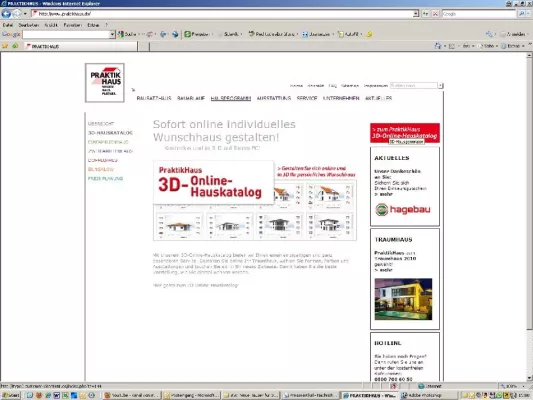Select the PRAKTIKHAUS browser tab
533x400 pixels.
tap(81, 46)
